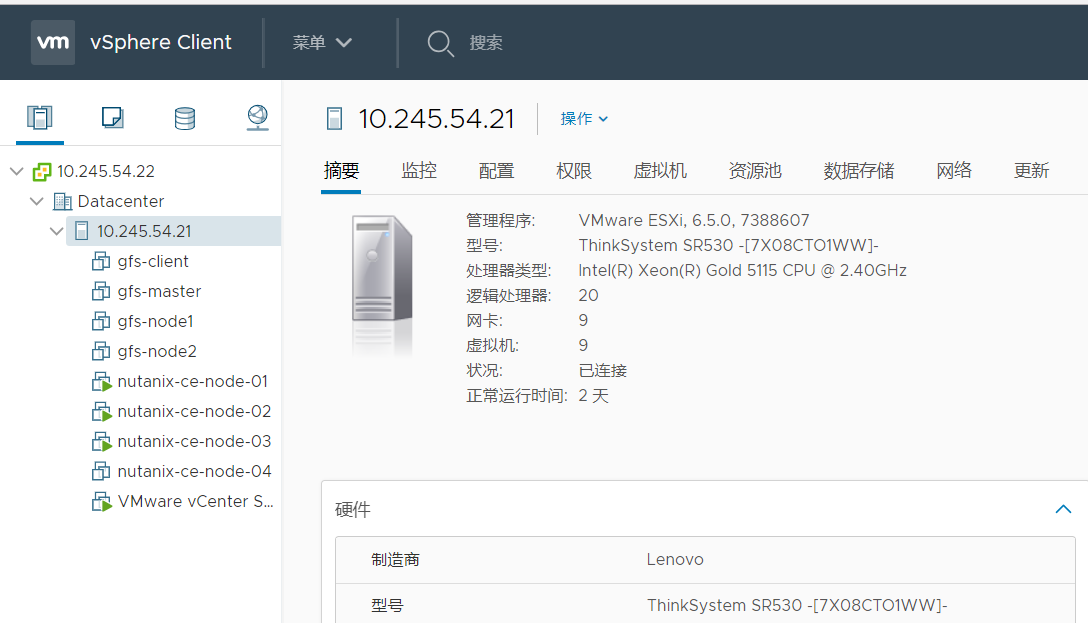The height and width of the screenshot is (623, 1088).
Task: Click host icon beside 10.245.54.21 in tree
Action: click(x=81, y=231)
